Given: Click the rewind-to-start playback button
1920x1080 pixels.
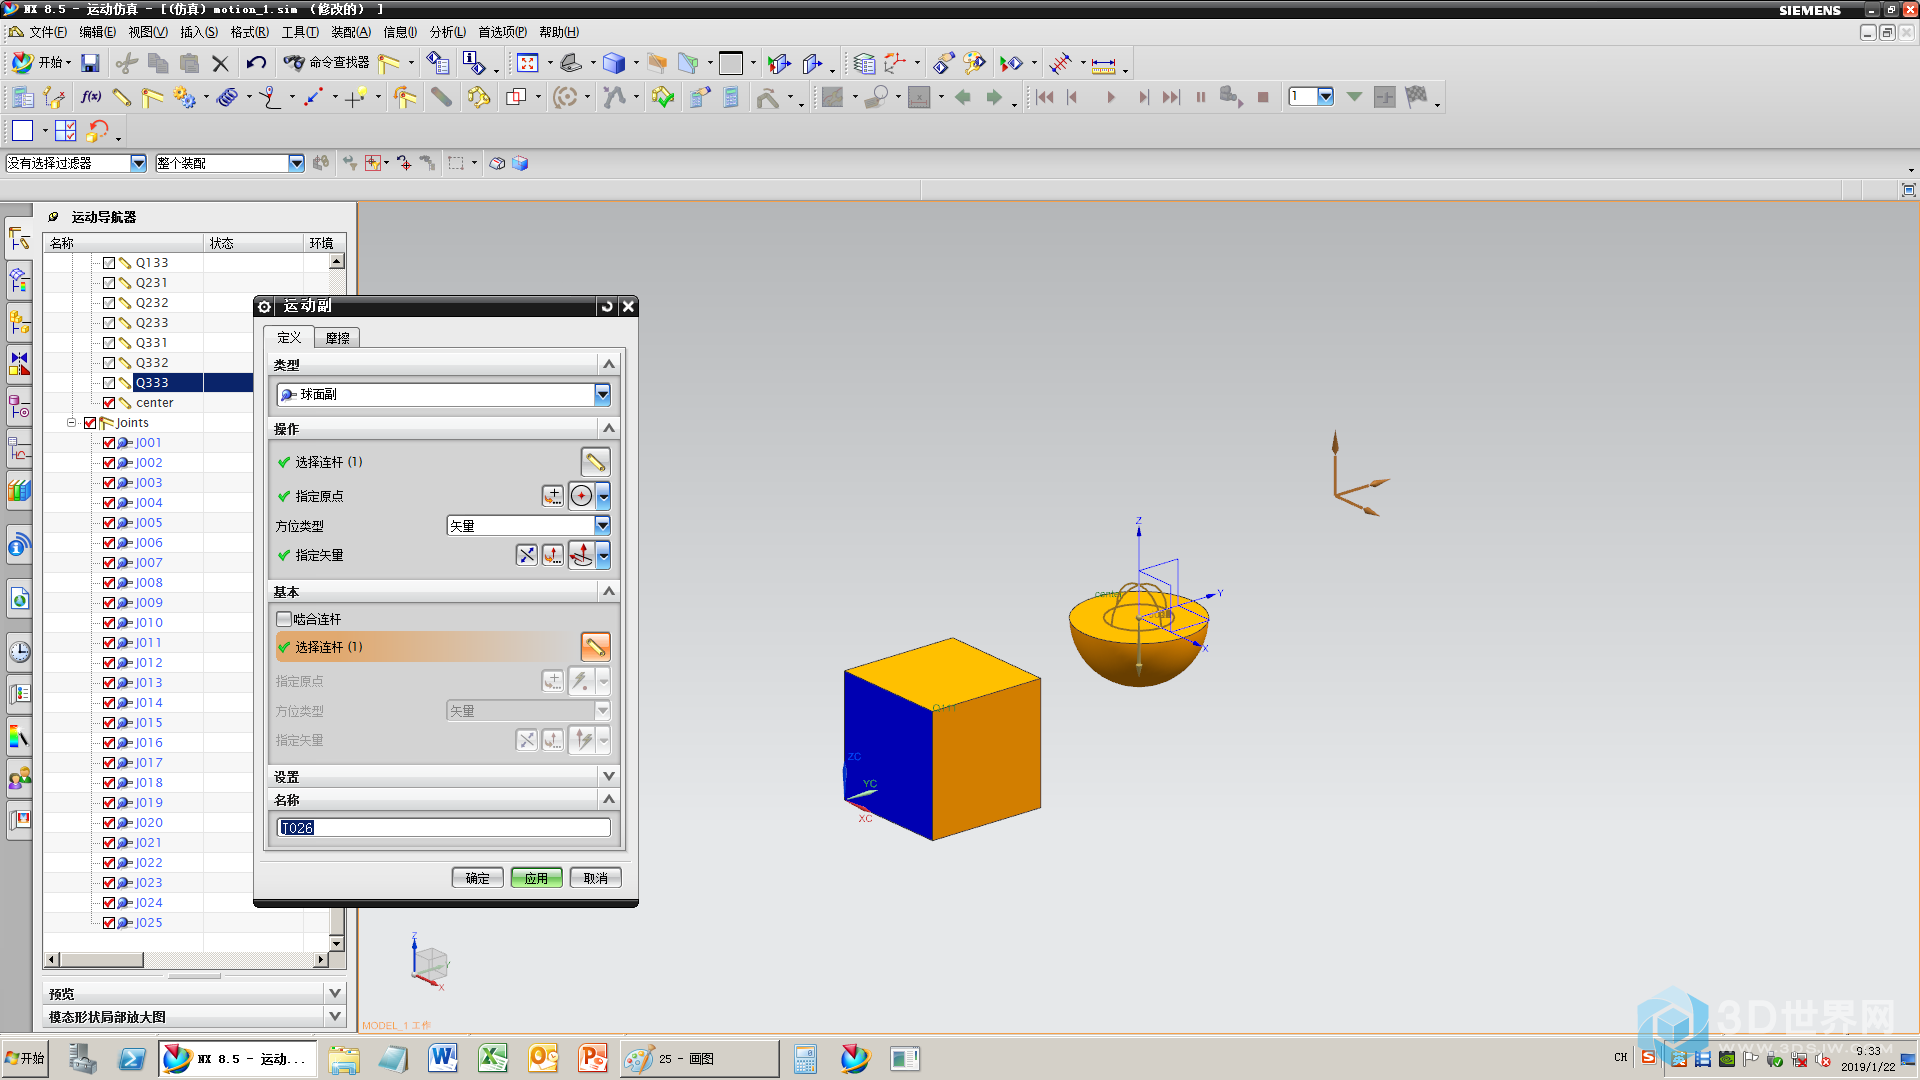Looking at the screenshot, I should (x=1045, y=97).
